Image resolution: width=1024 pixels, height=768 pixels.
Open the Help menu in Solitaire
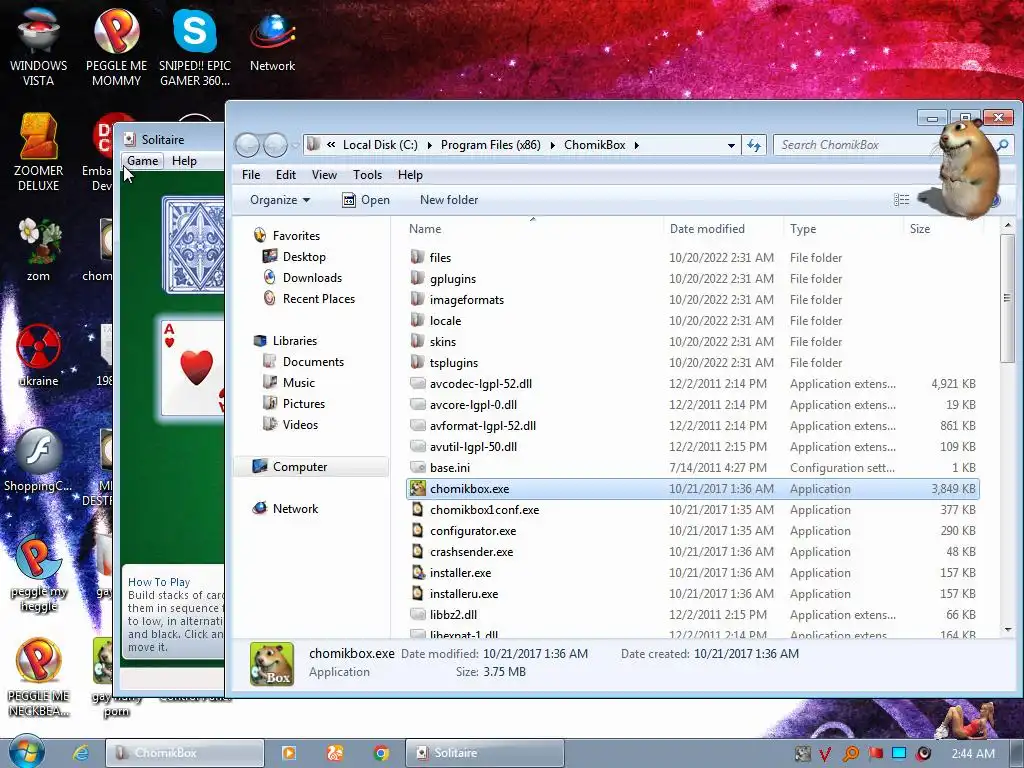pos(184,161)
